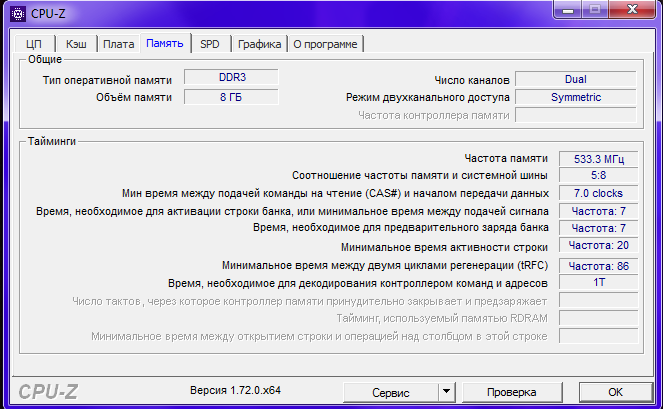The image size is (663, 409).
Task: Click the Соотношение частоты памяти label
Action: click(x=419, y=175)
